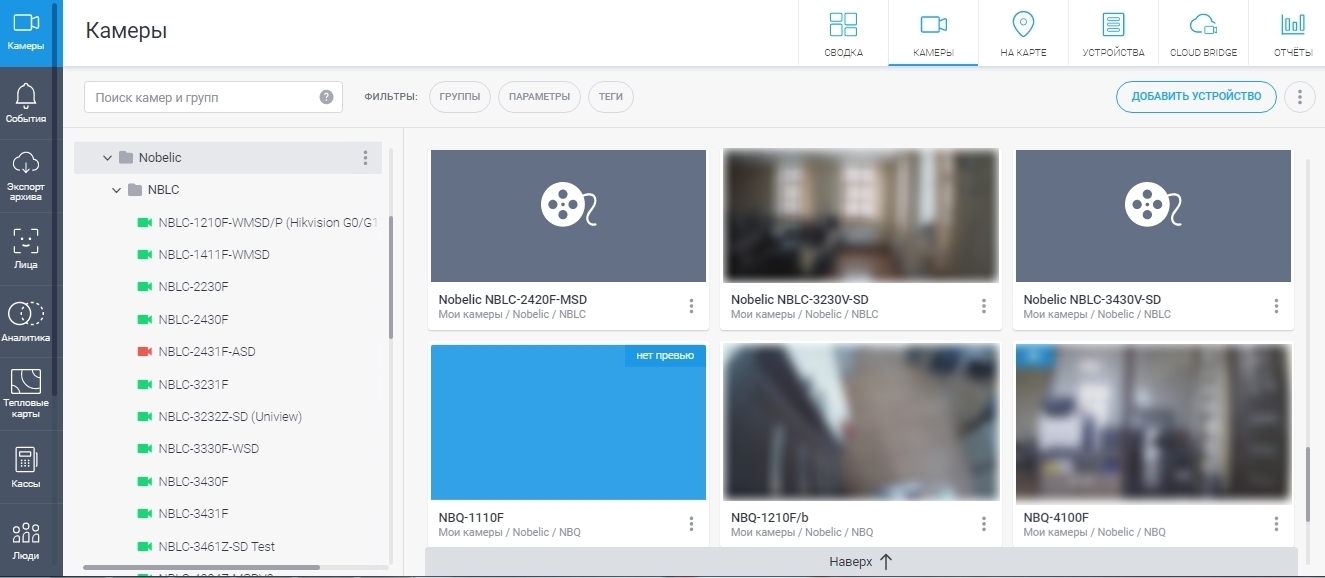1325x578 pixels.
Task: Open the more options menu beside Добавить устройство
Action: coord(1300,97)
